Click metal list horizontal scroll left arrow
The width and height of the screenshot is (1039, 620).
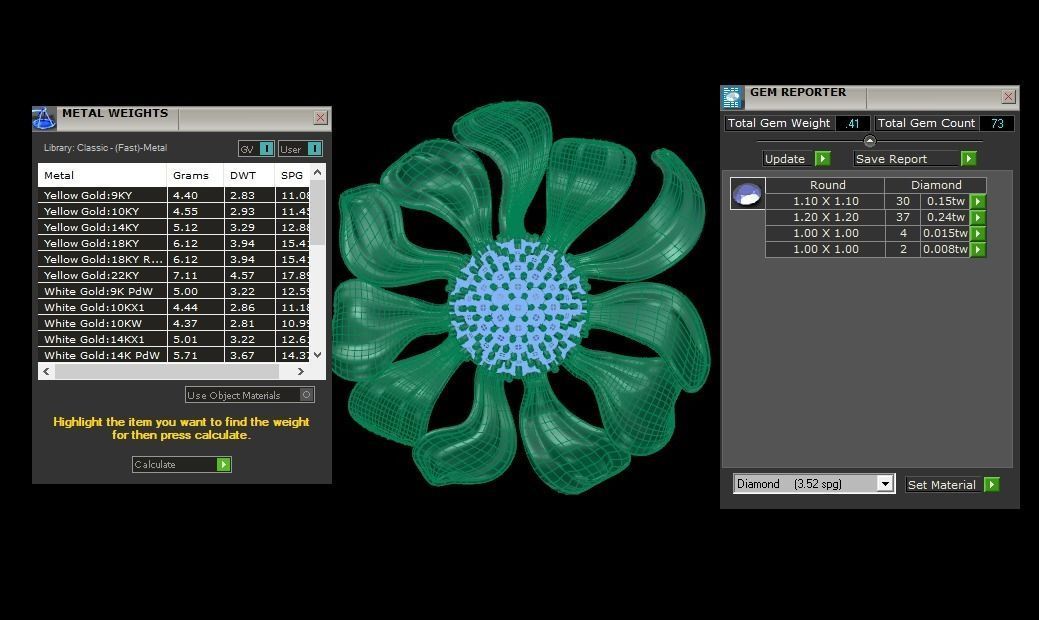pyautogui.click(x=46, y=372)
